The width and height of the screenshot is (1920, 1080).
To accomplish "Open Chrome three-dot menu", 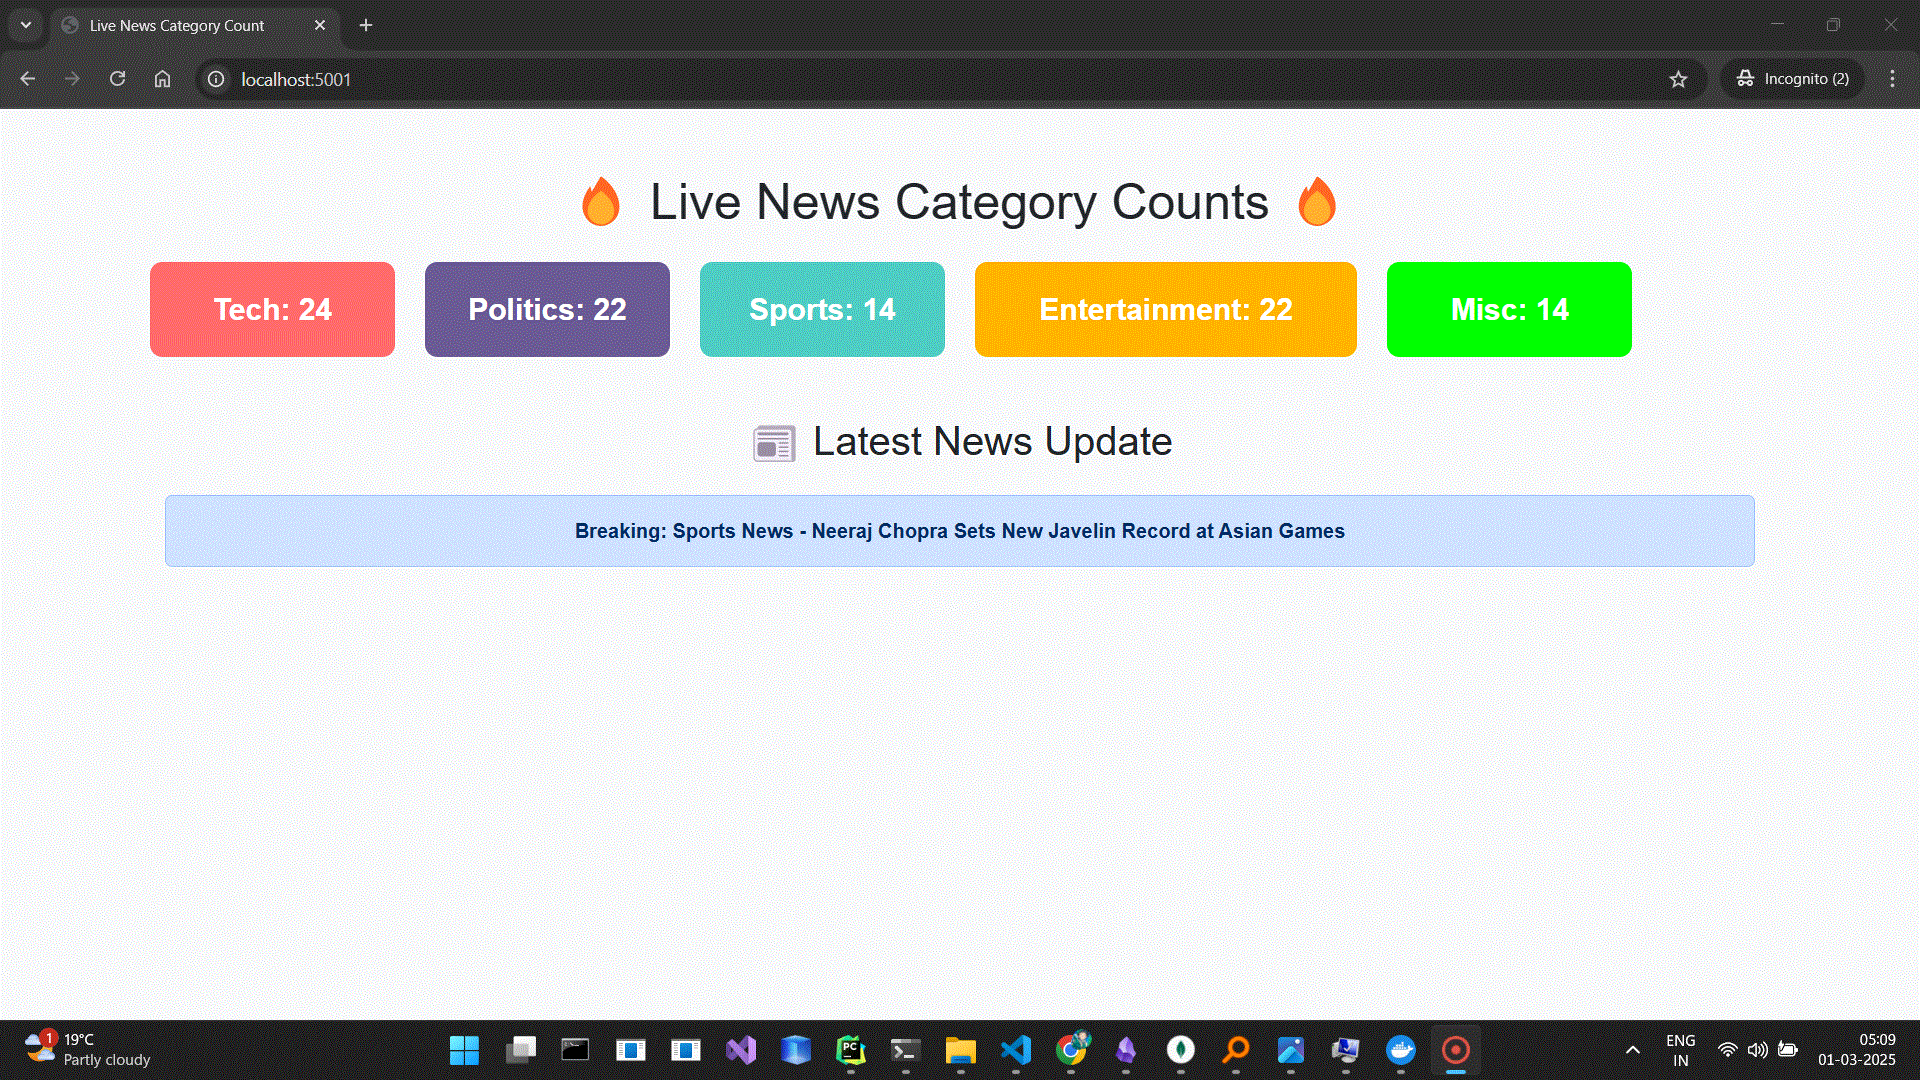I will (1892, 79).
